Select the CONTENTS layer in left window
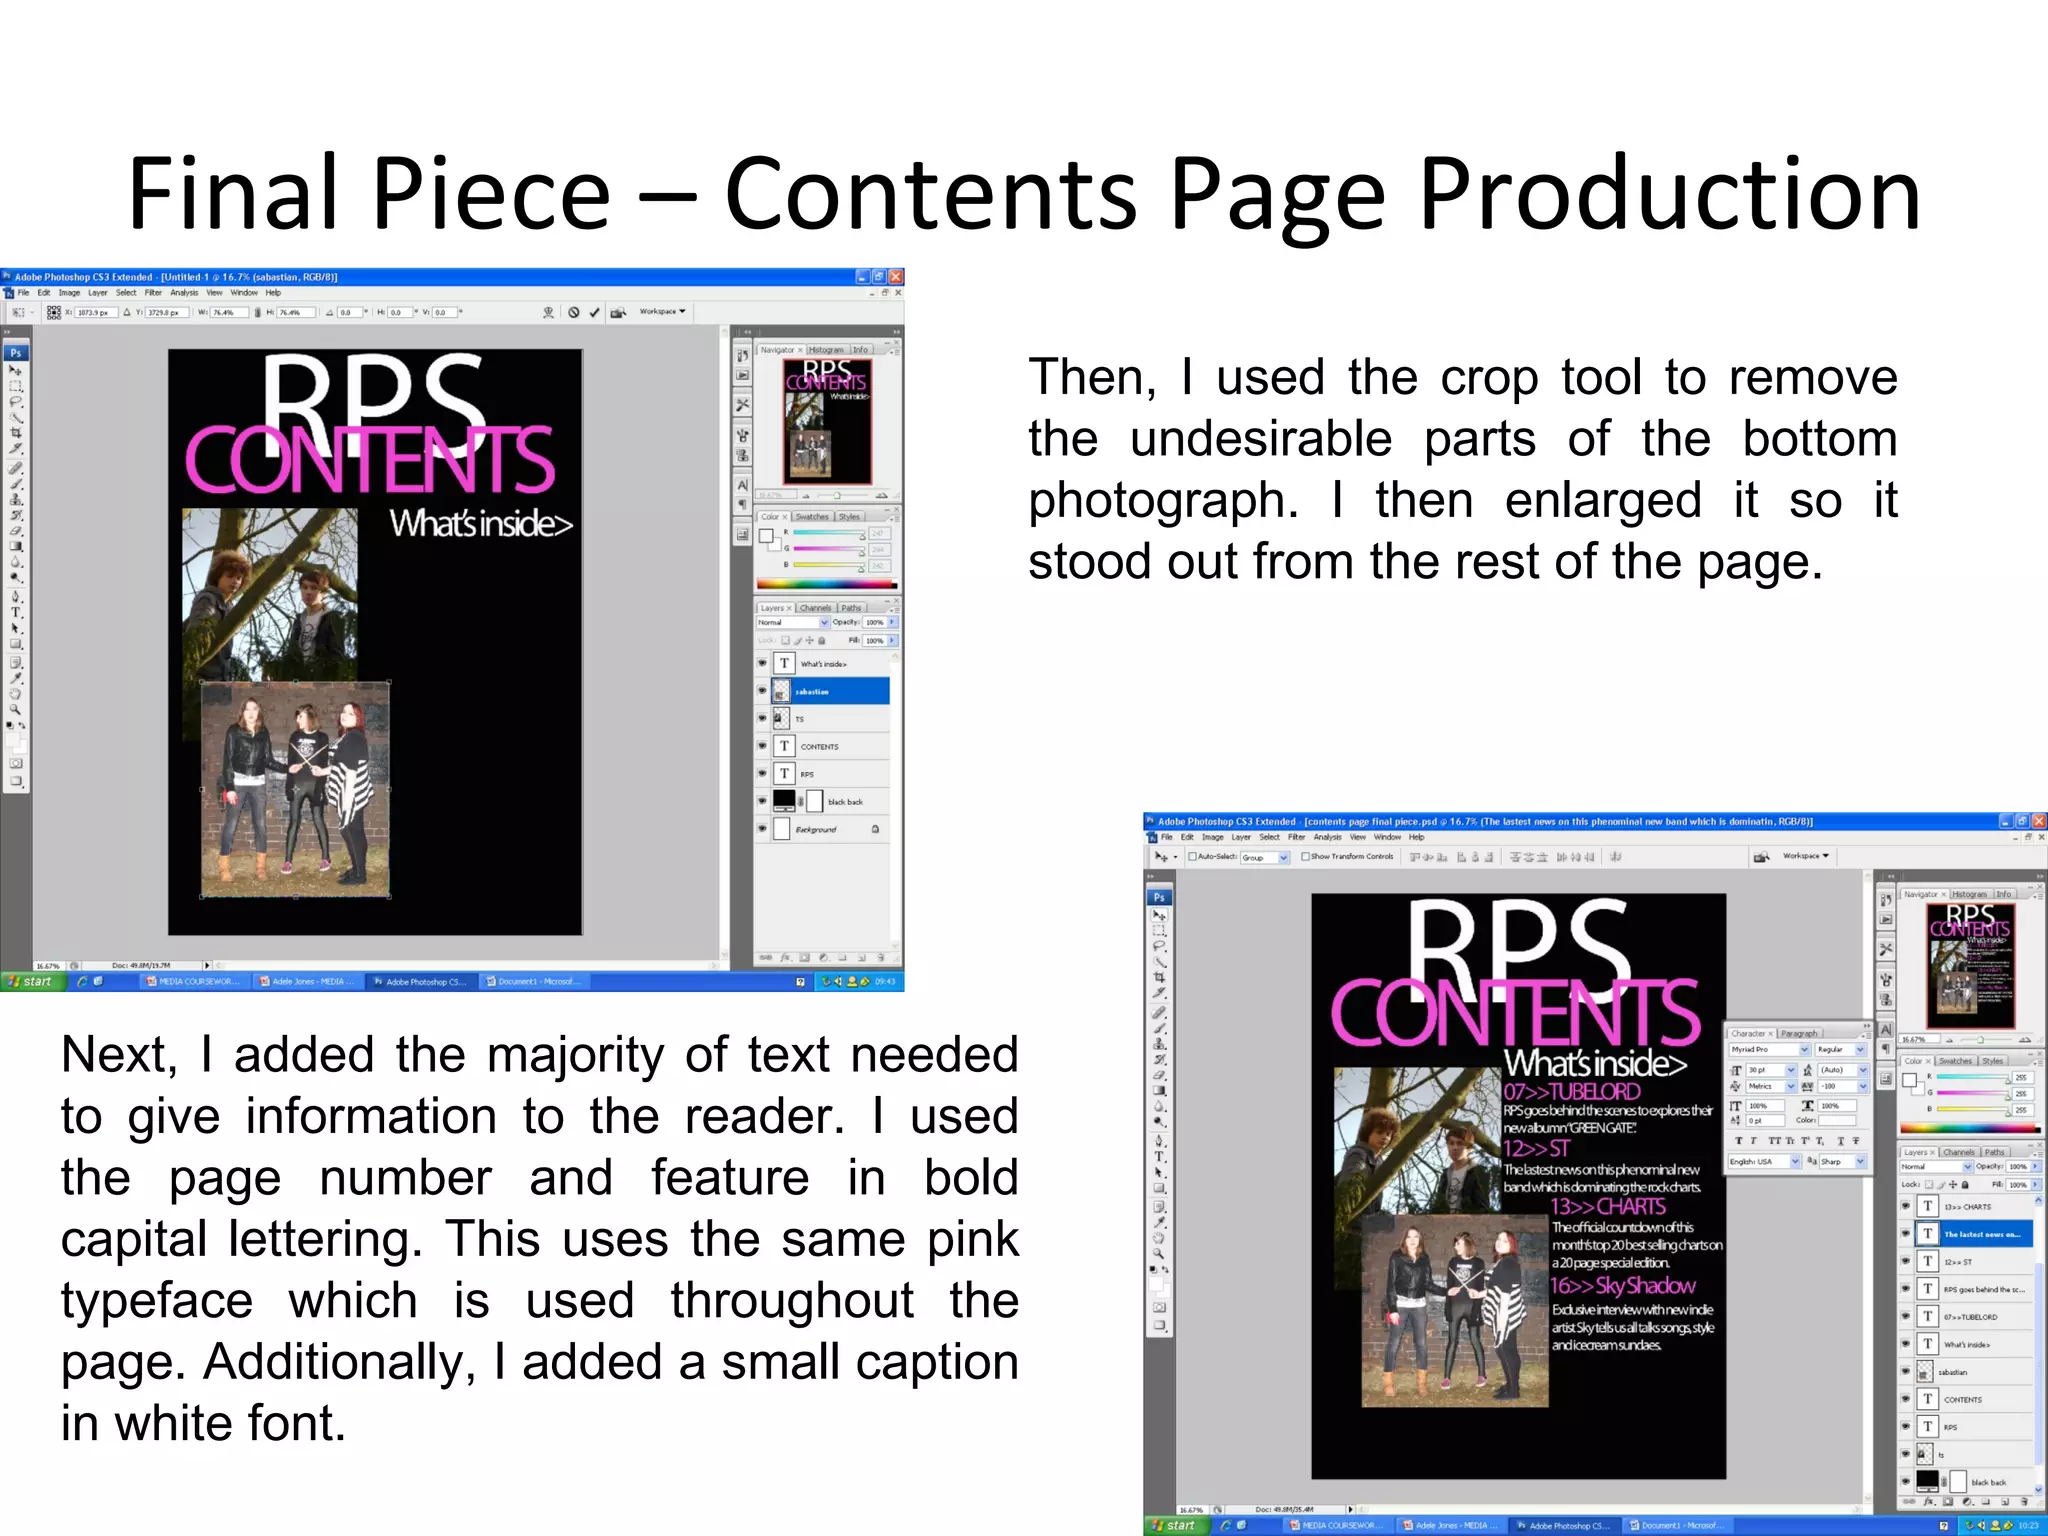Screen dimensions: 2048x1536 coord(822,746)
